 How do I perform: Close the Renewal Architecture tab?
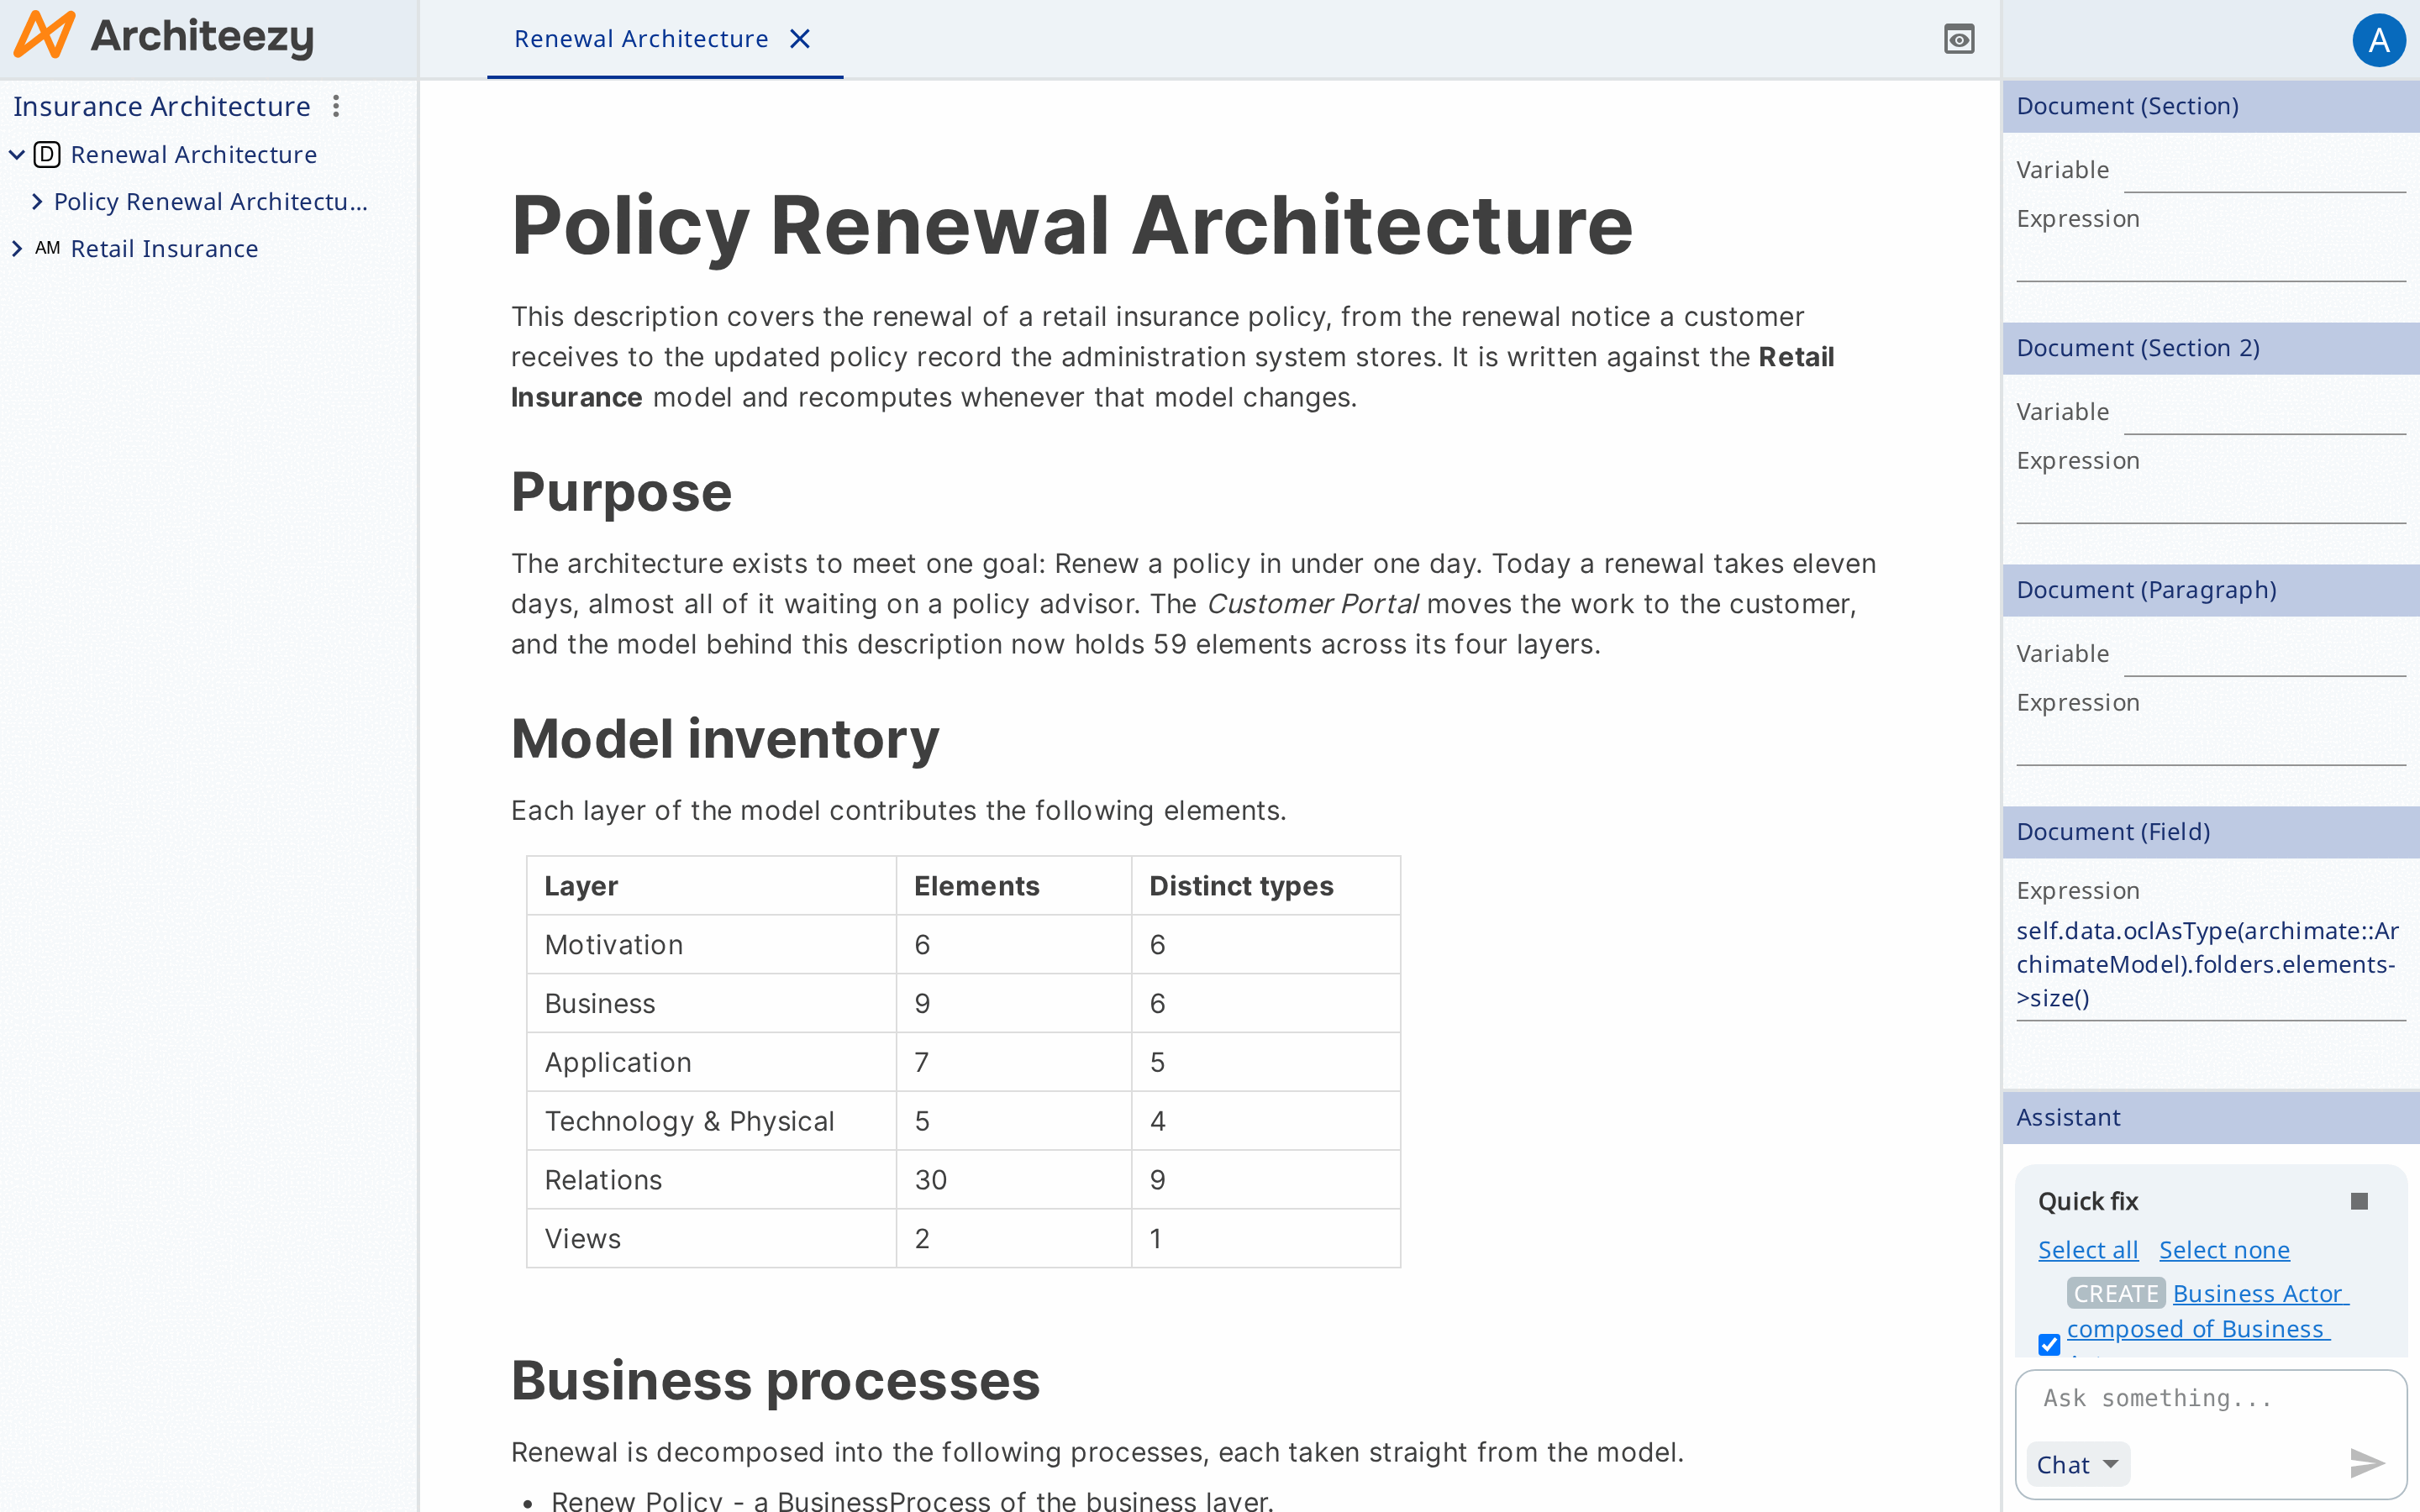coord(800,39)
